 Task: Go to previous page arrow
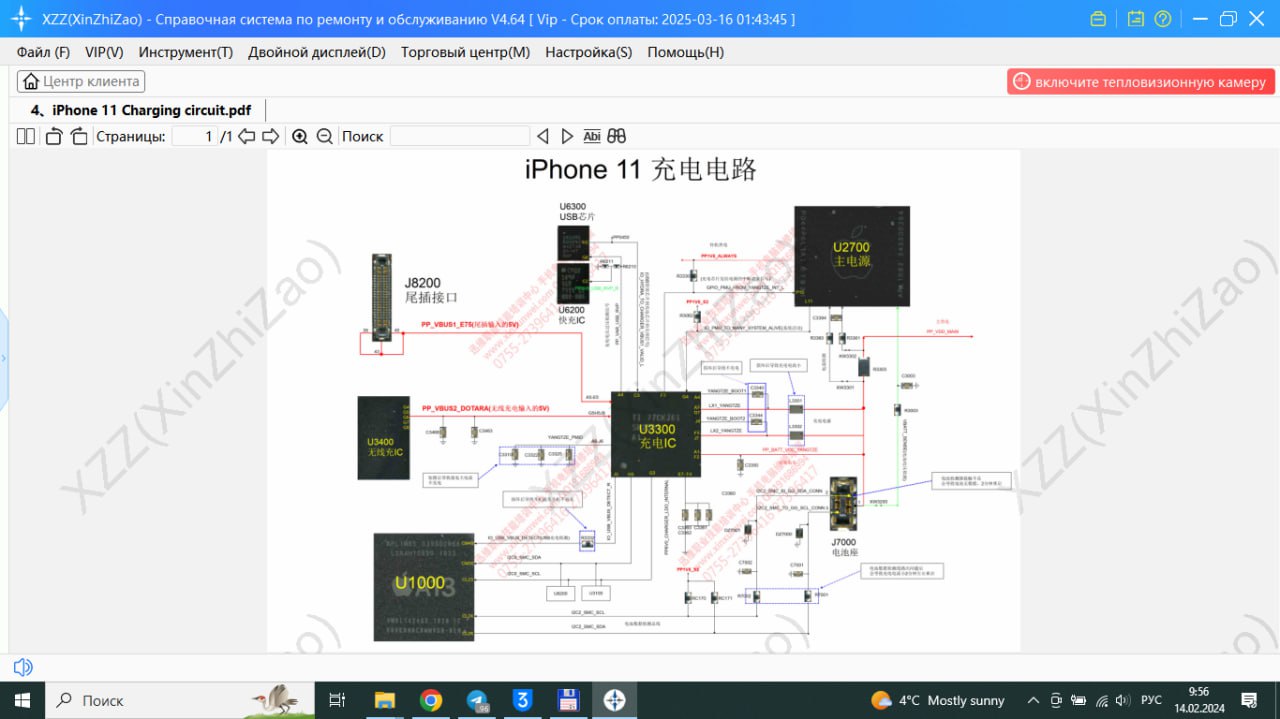point(246,136)
